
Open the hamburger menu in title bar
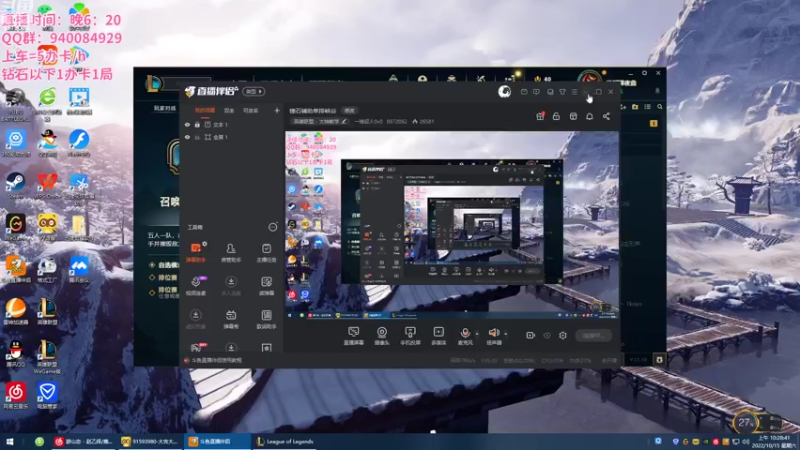[x=574, y=92]
